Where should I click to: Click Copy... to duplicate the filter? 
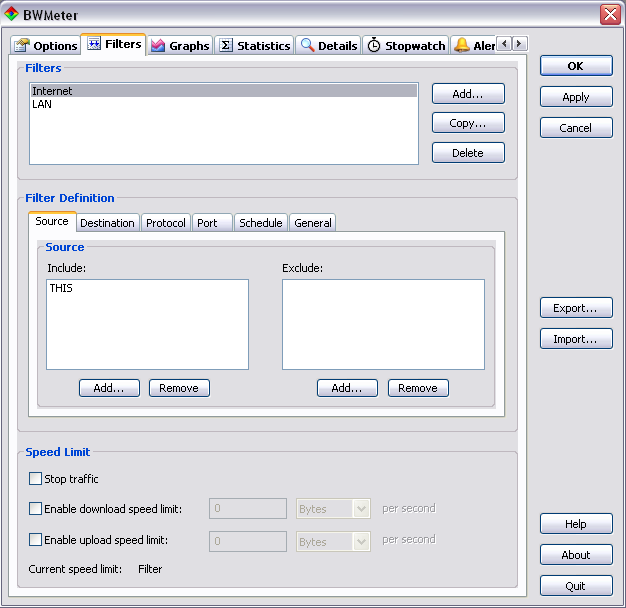tap(468, 123)
